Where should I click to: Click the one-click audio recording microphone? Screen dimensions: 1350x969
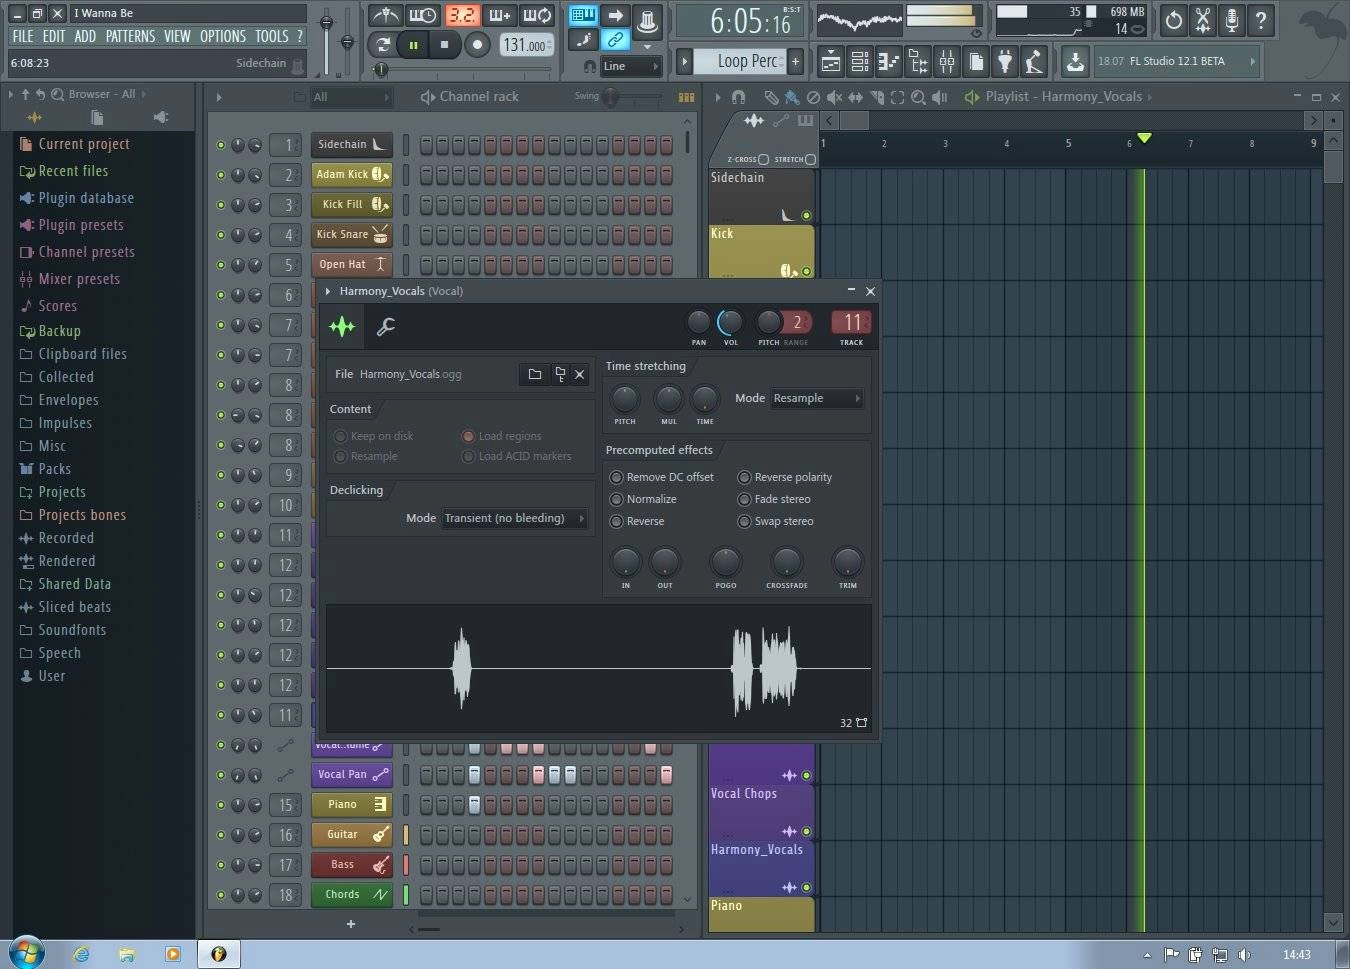click(1232, 19)
